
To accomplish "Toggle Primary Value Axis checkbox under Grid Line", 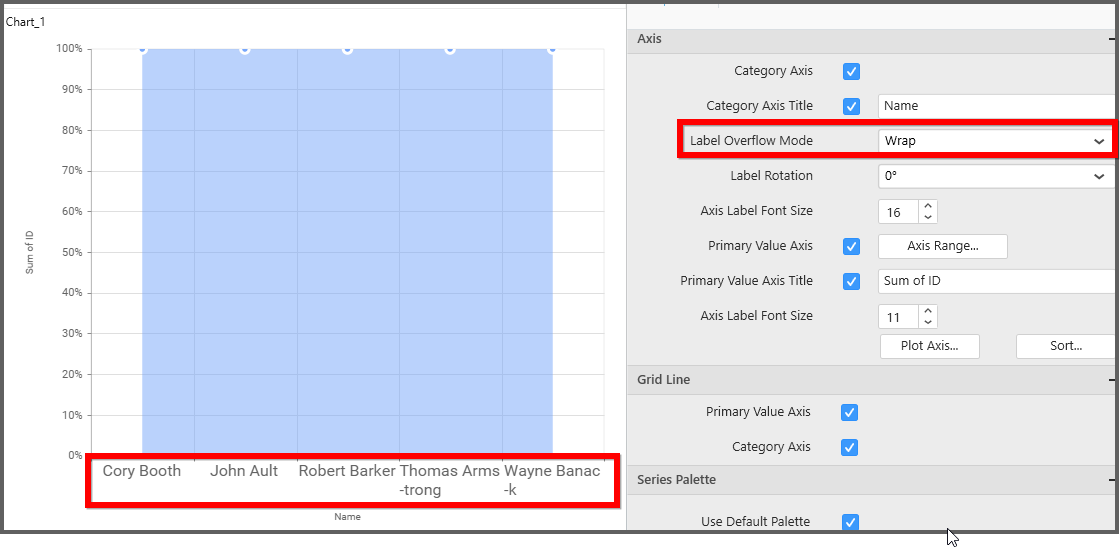I will (849, 412).
